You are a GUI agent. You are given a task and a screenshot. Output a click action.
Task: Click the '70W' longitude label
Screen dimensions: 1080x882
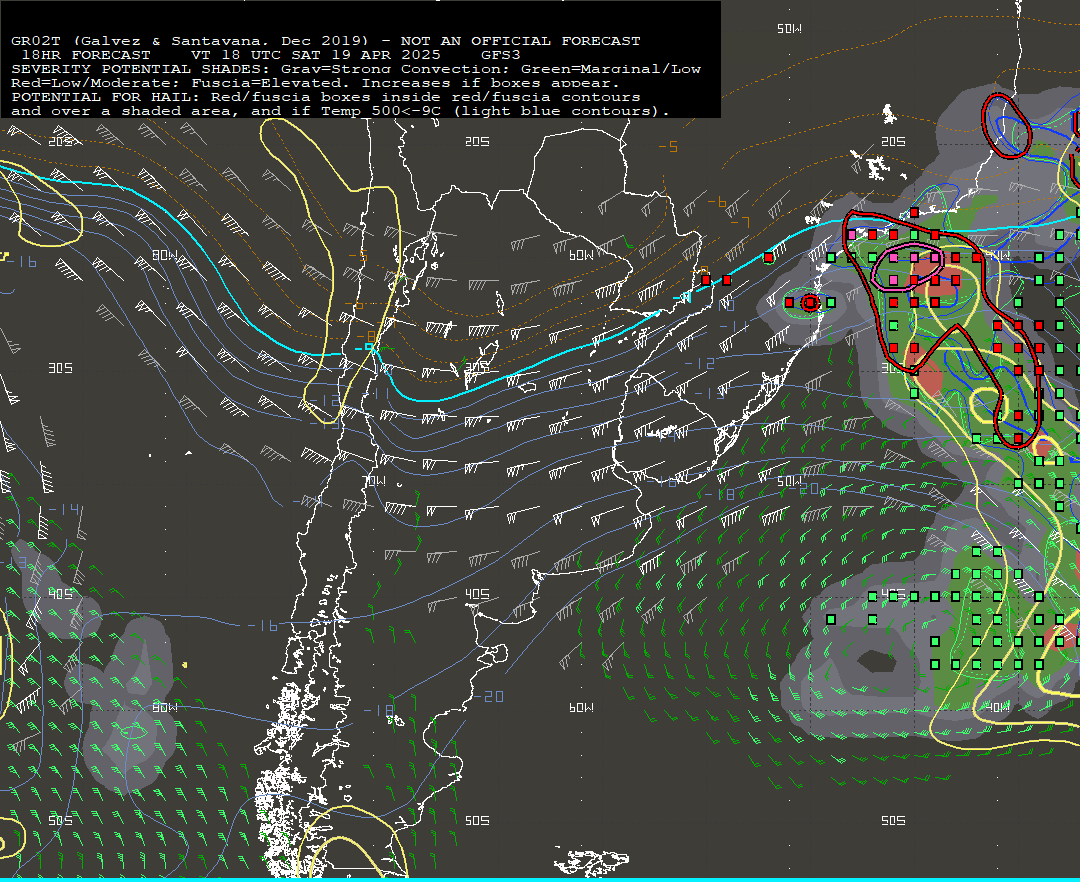[x=374, y=481]
